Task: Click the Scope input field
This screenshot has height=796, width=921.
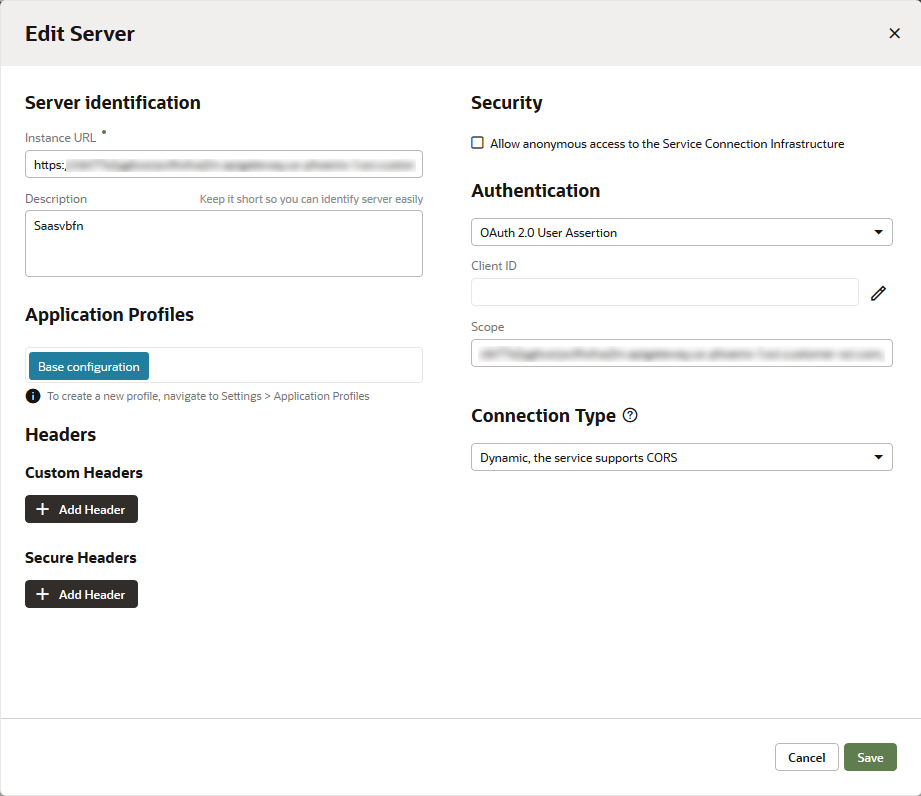Action: pos(681,353)
